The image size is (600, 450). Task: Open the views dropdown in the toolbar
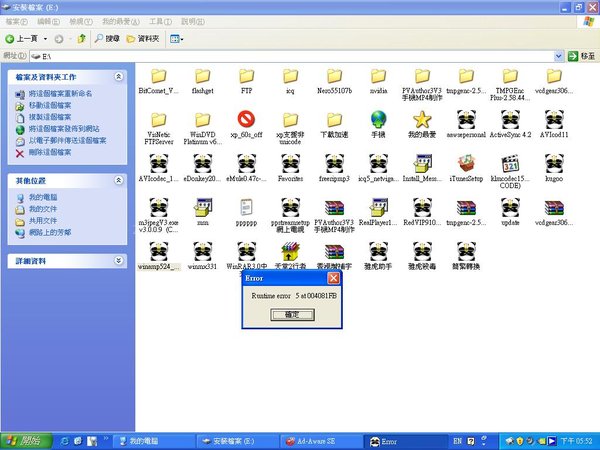pyautogui.click(x=176, y=38)
